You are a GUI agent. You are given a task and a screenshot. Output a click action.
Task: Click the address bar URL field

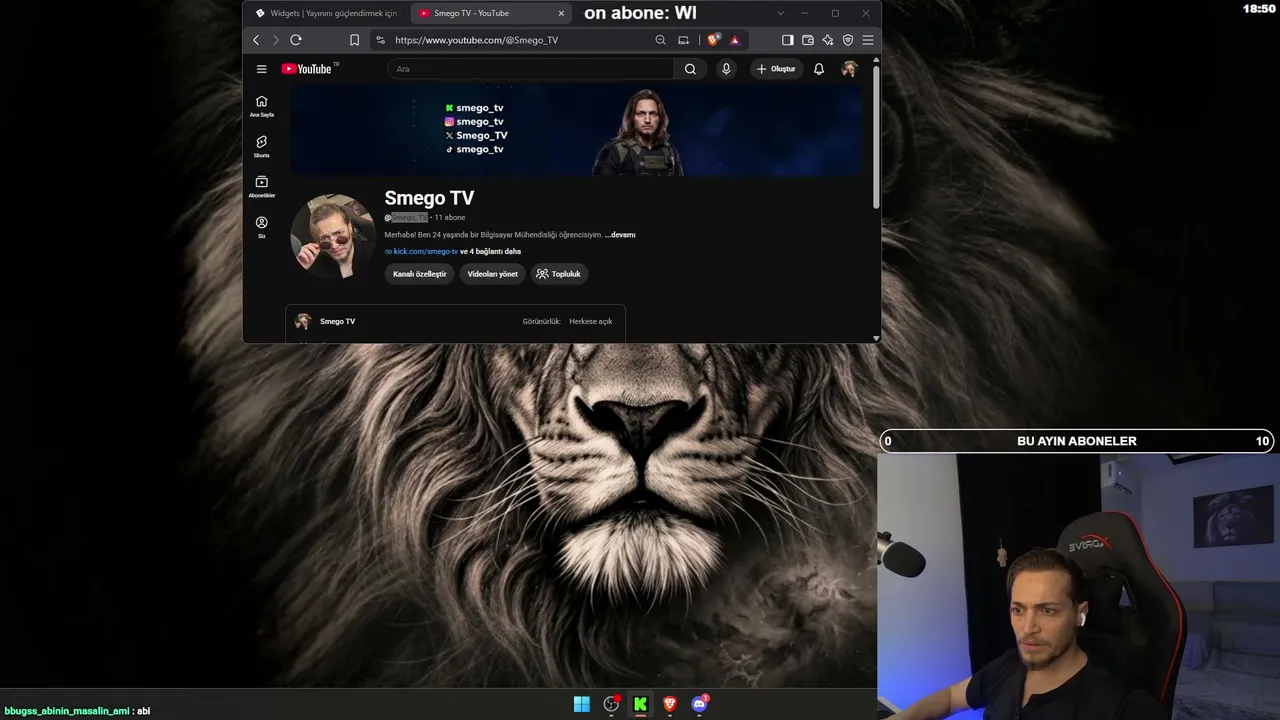[x=520, y=40]
